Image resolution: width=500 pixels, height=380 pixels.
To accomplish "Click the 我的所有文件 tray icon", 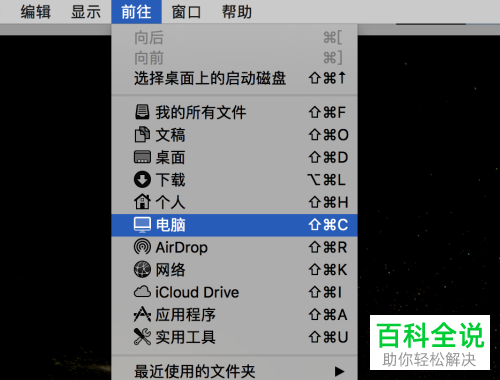I will [x=142, y=112].
